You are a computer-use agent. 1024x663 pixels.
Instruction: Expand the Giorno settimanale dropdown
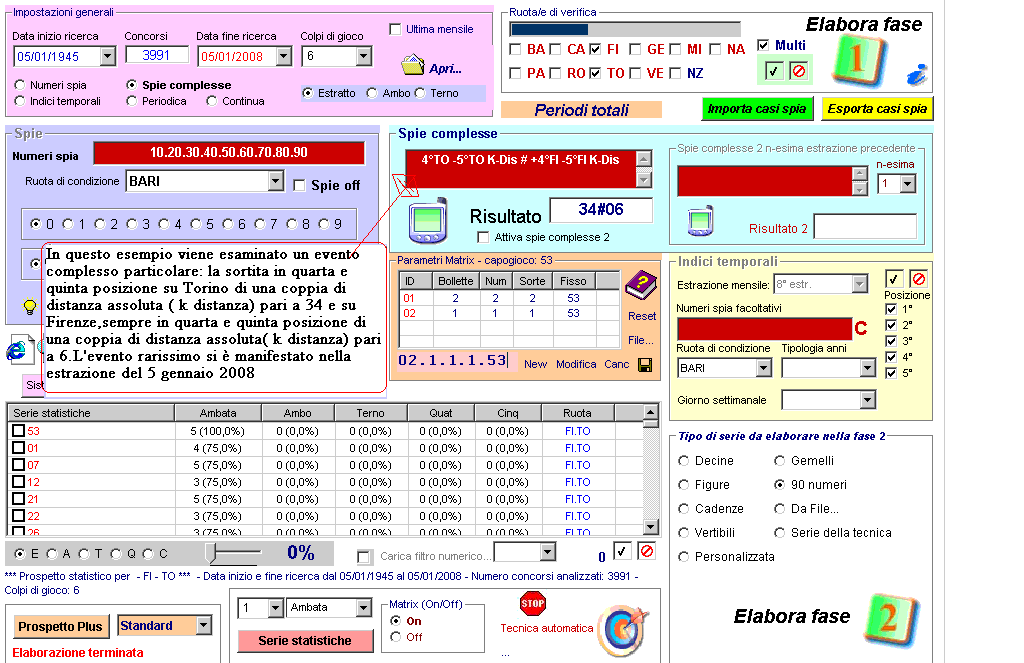tap(867, 400)
